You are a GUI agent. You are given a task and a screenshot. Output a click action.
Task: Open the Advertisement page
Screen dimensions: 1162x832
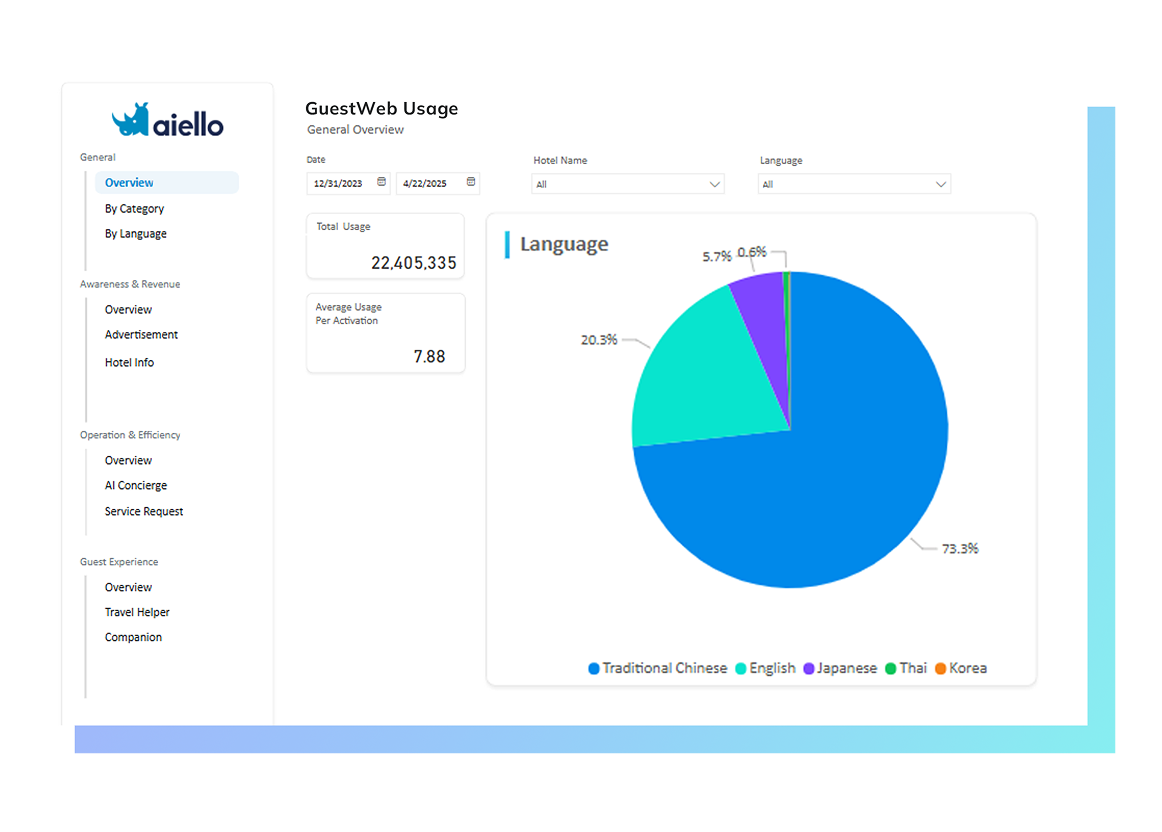pyautogui.click(x=142, y=334)
